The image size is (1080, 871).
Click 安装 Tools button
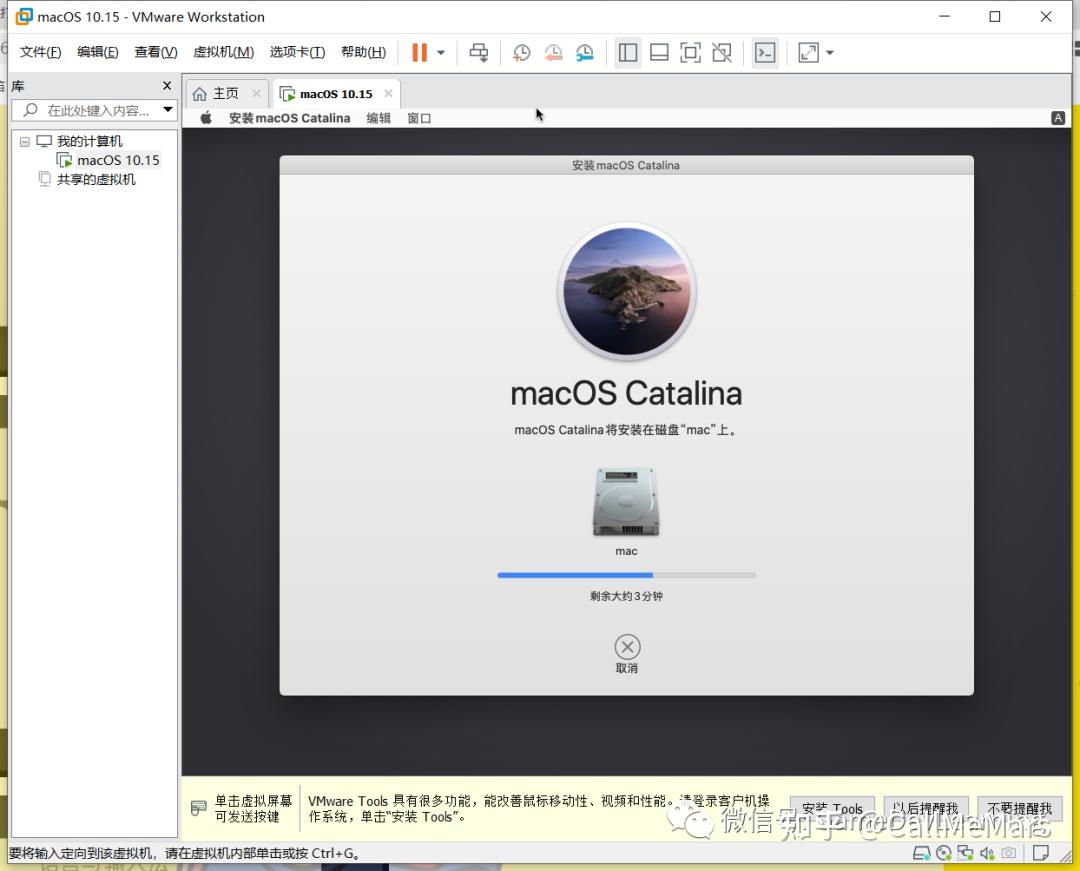(832, 808)
